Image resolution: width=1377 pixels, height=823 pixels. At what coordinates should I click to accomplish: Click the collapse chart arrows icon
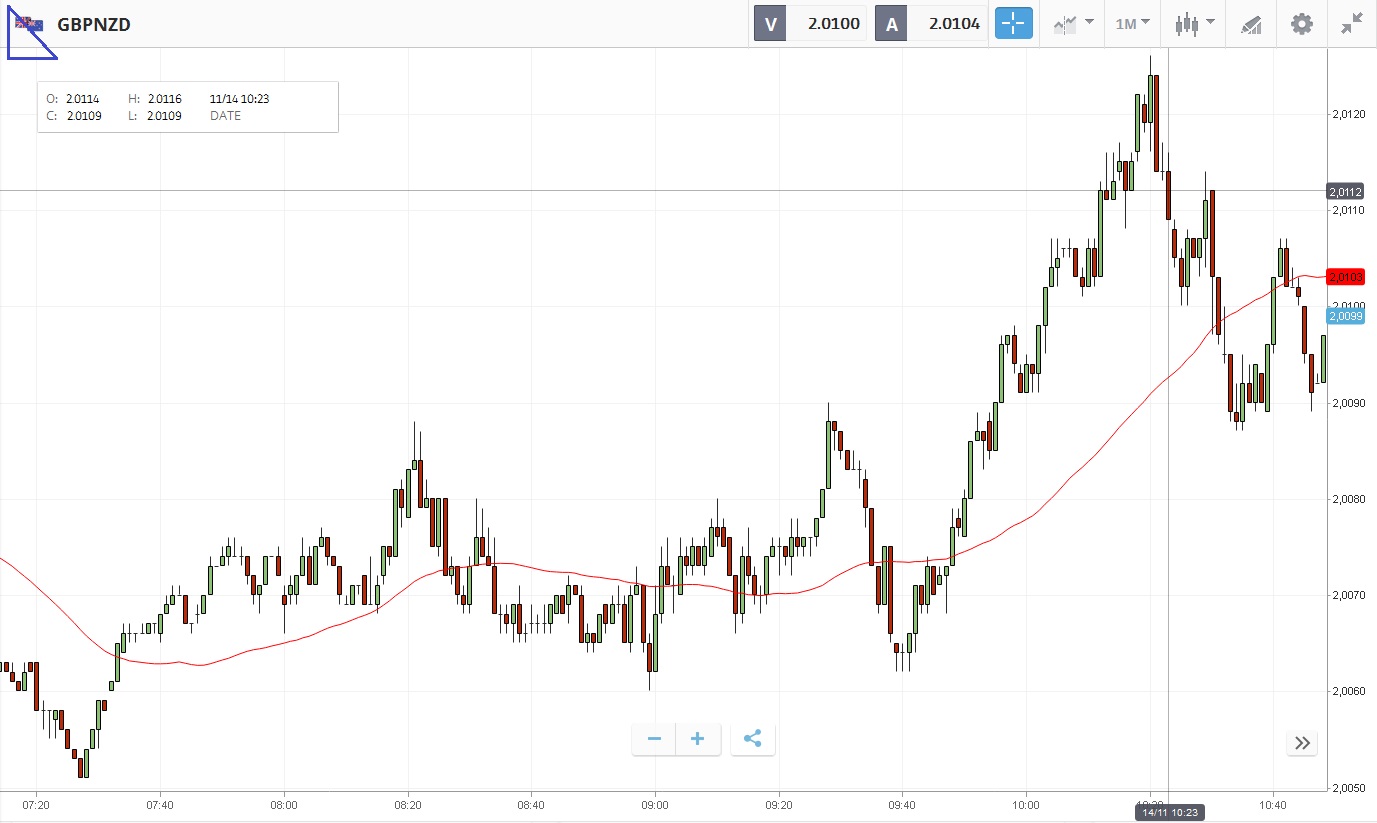pyautogui.click(x=1352, y=24)
